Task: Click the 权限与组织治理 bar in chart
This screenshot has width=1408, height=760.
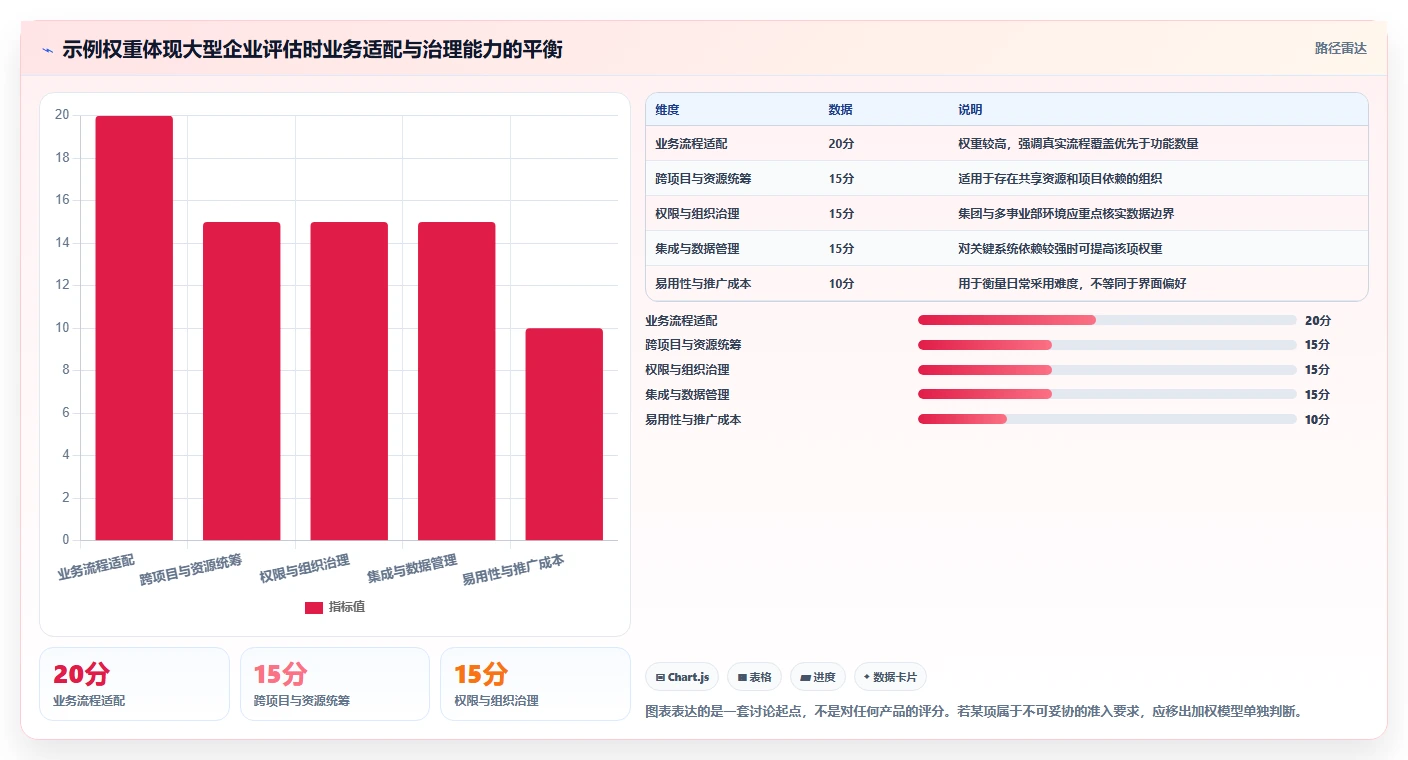Action: tap(349, 381)
